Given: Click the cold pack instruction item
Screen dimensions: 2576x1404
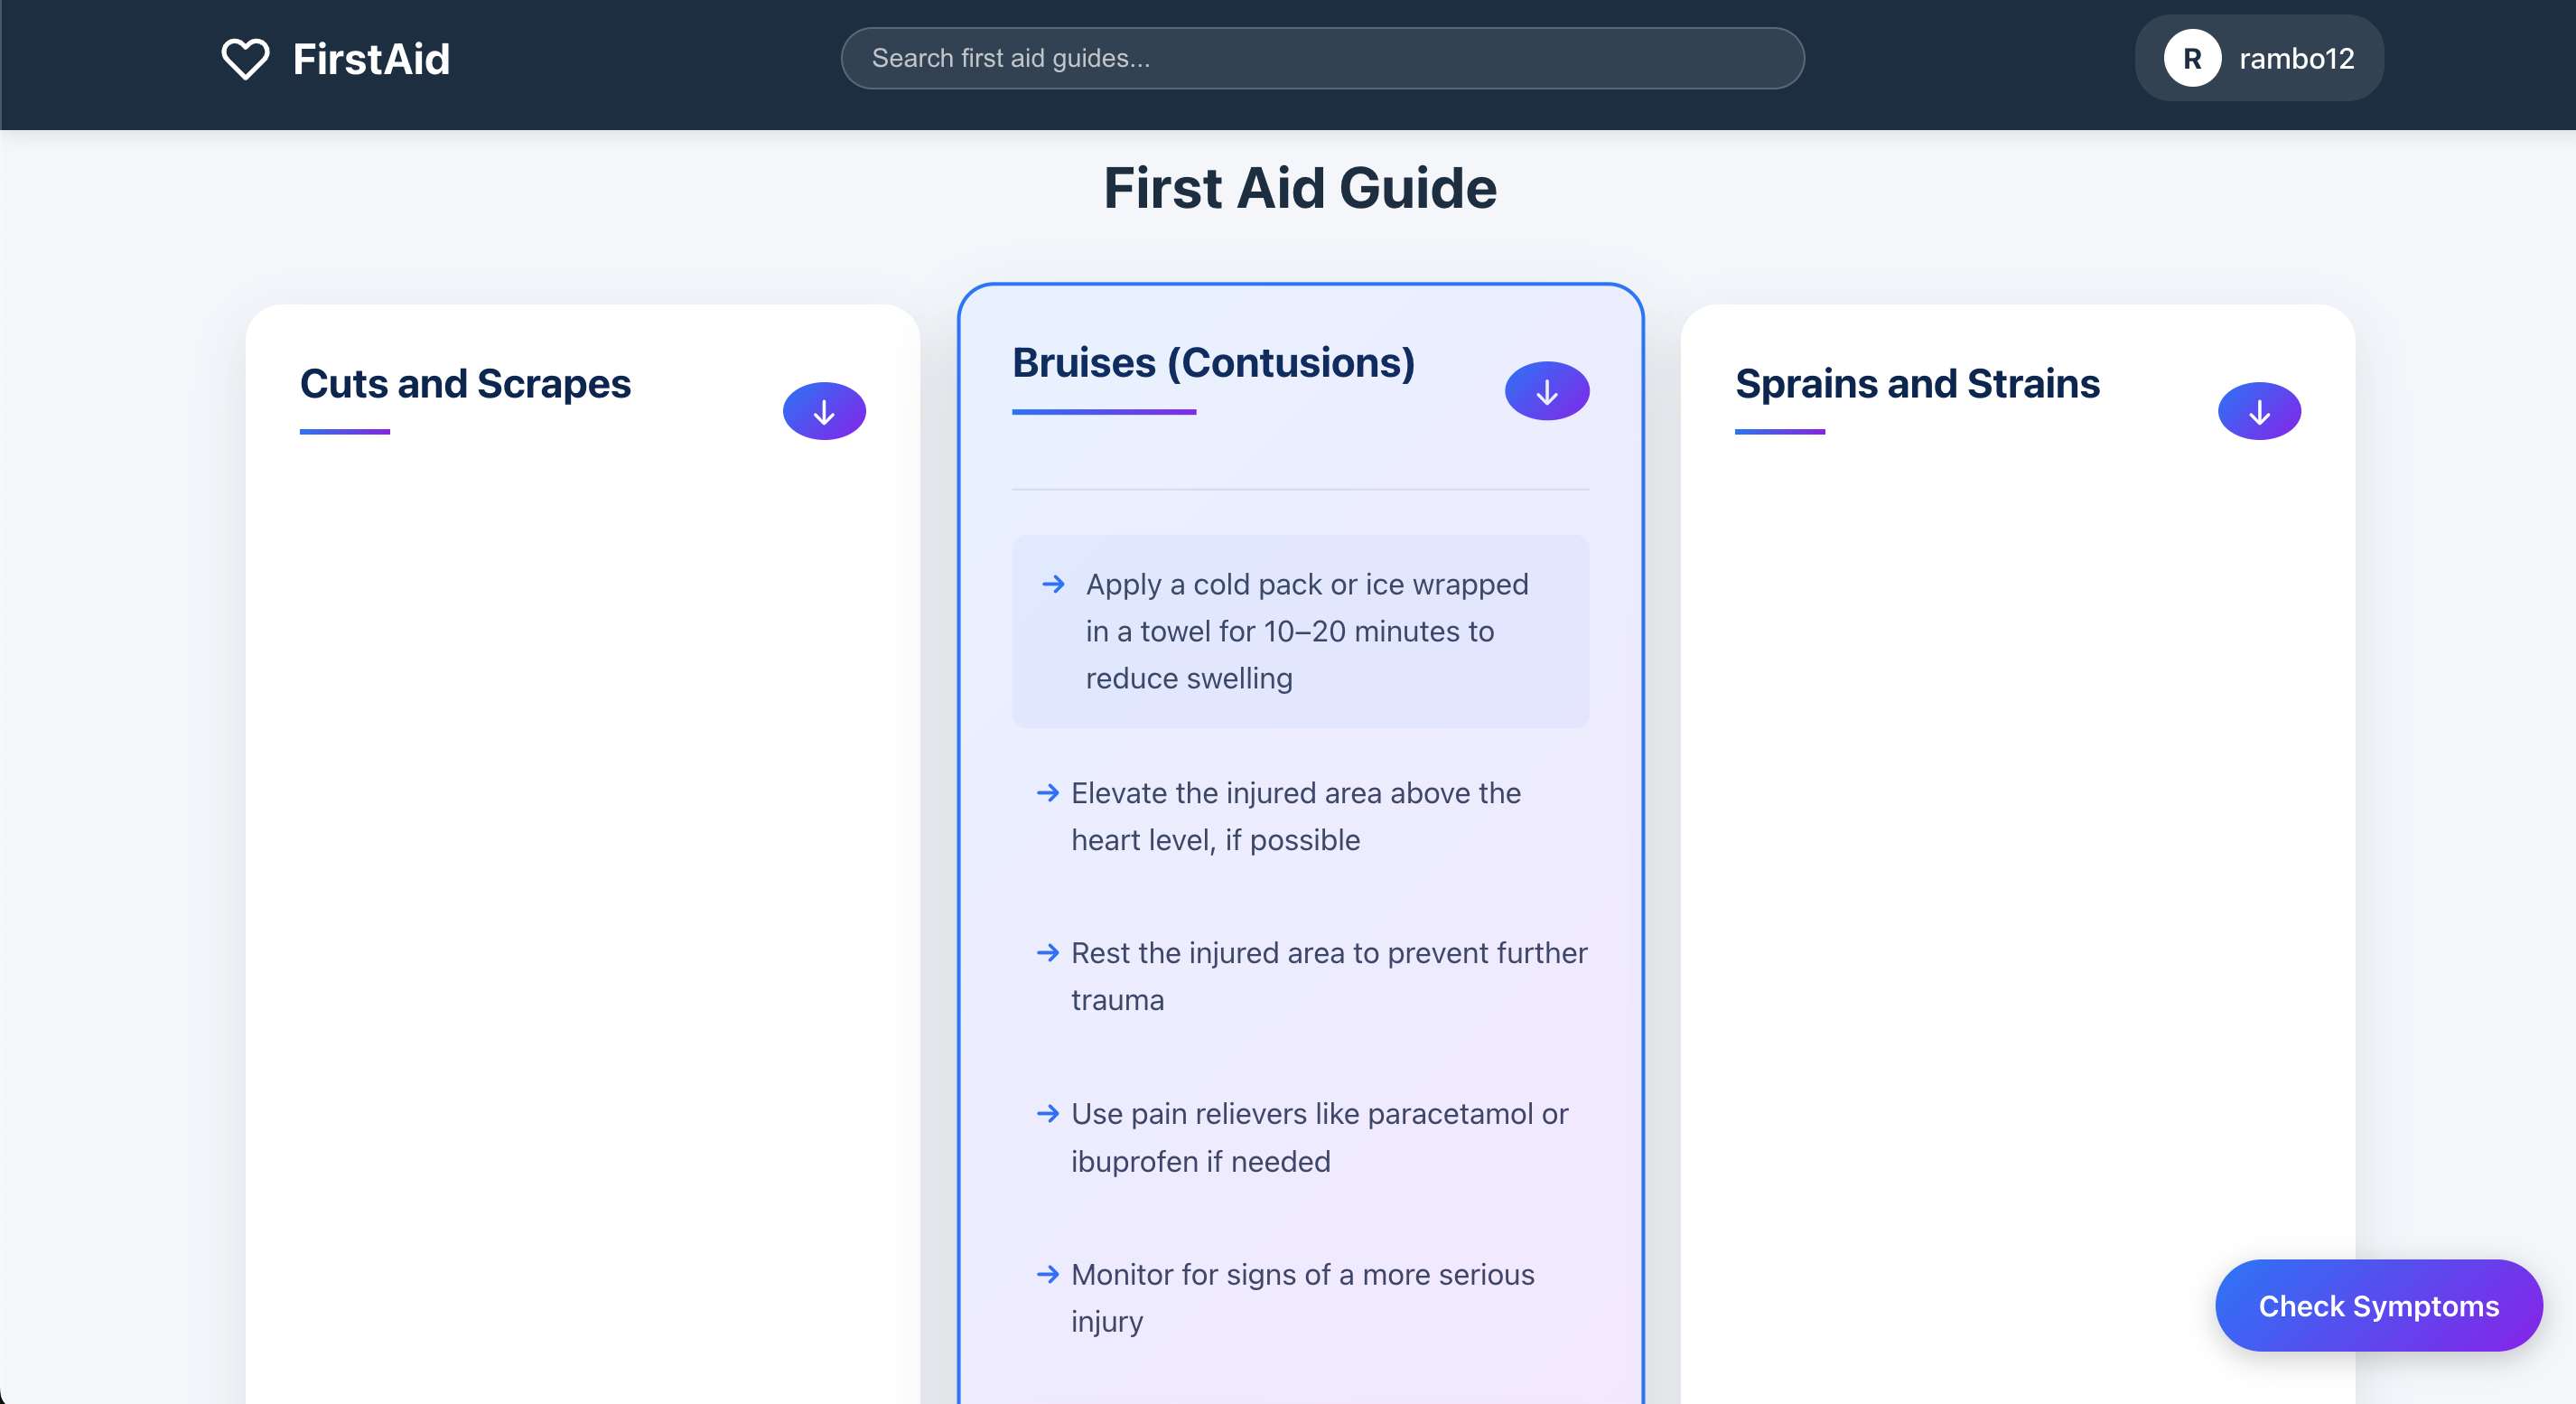Looking at the screenshot, I should coord(1300,631).
